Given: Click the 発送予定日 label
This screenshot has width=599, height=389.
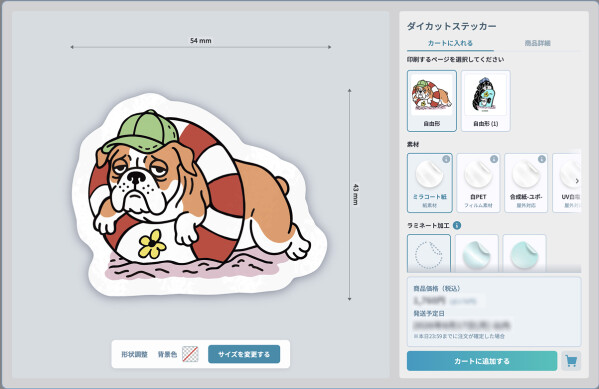Looking at the screenshot, I should (429, 313).
